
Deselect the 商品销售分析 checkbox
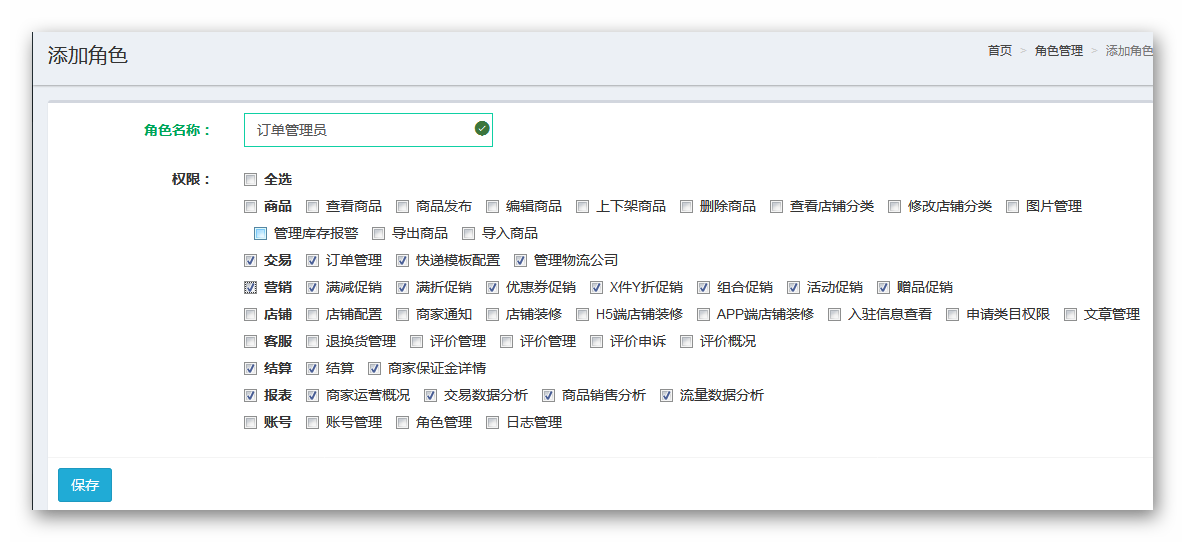point(549,395)
